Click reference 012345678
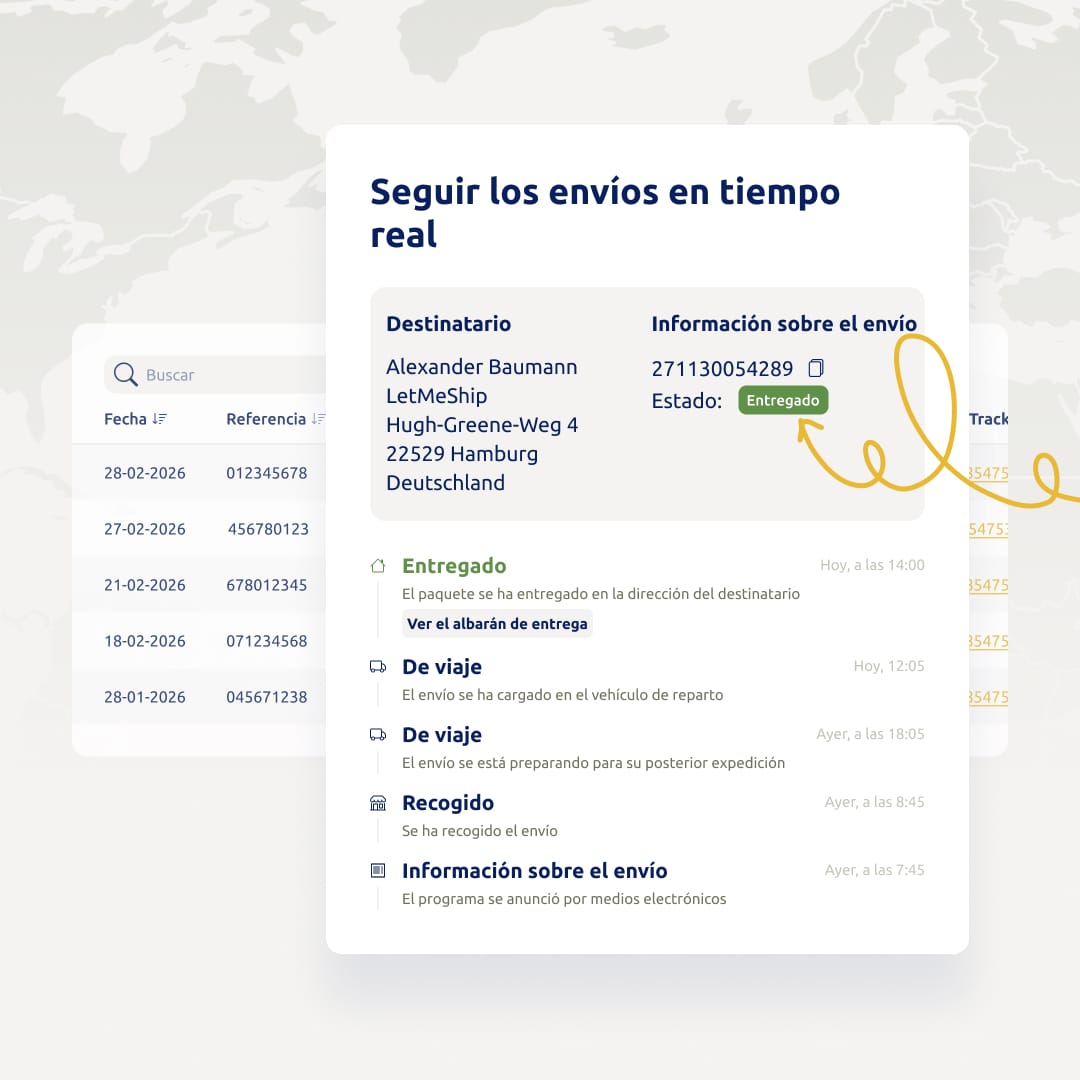Viewport: 1080px width, 1080px height. point(267,473)
